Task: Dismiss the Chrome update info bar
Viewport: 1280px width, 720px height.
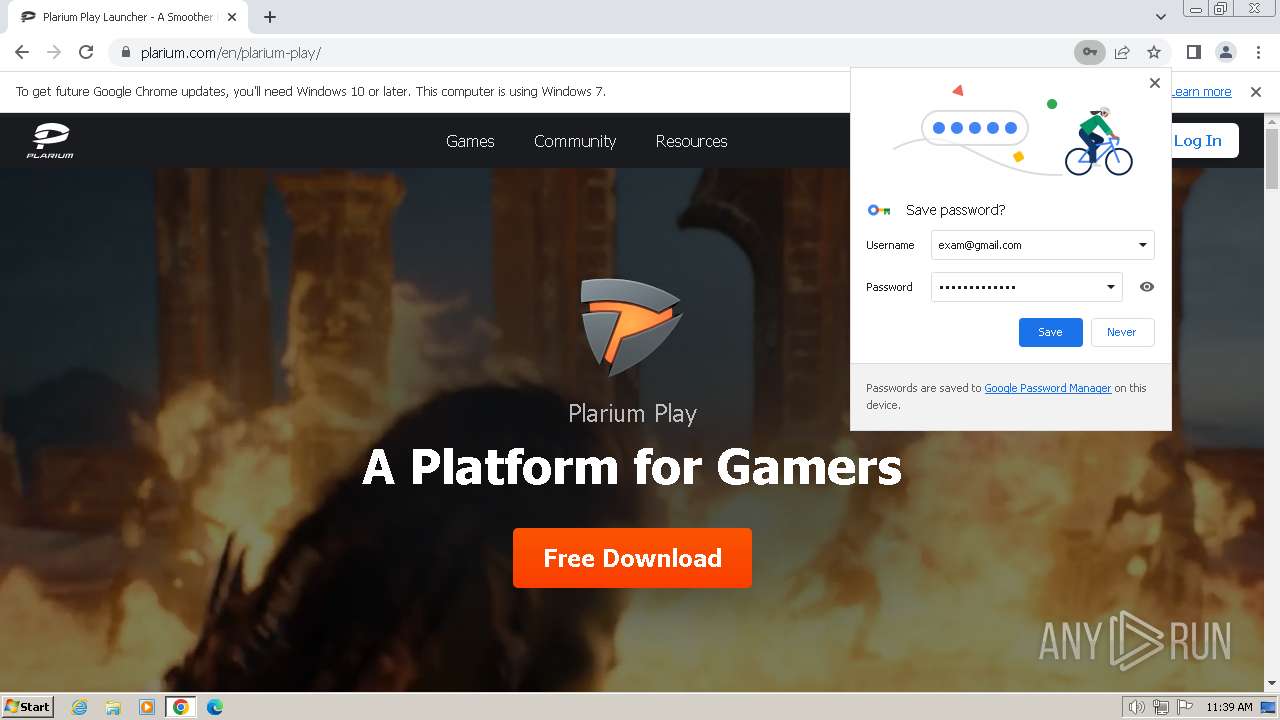Action: tap(1256, 92)
